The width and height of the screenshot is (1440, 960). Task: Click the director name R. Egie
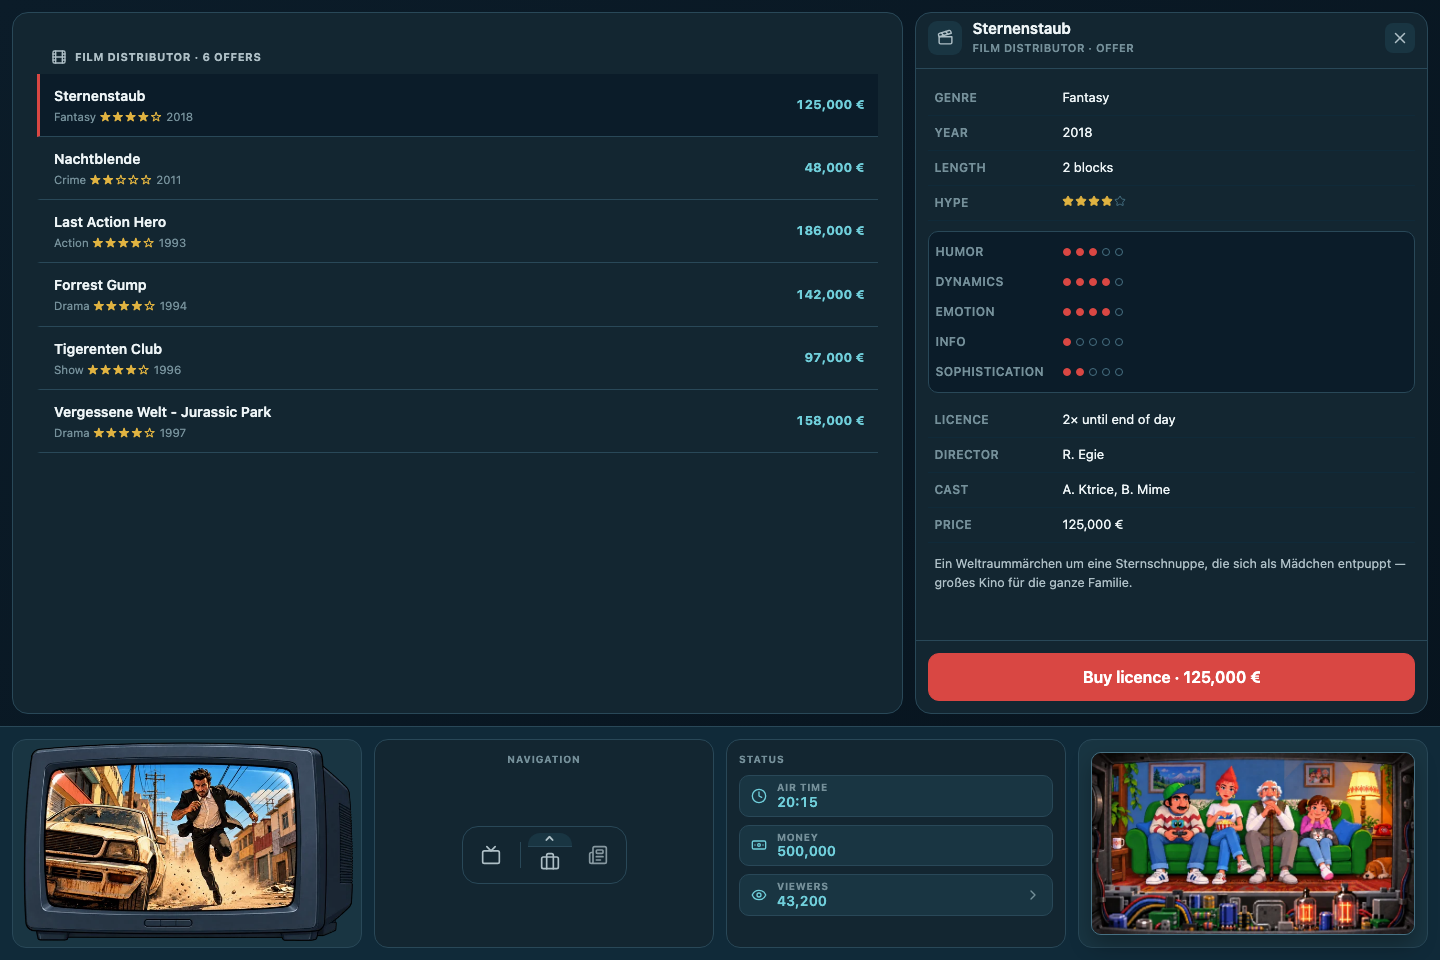pyautogui.click(x=1083, y=455)
